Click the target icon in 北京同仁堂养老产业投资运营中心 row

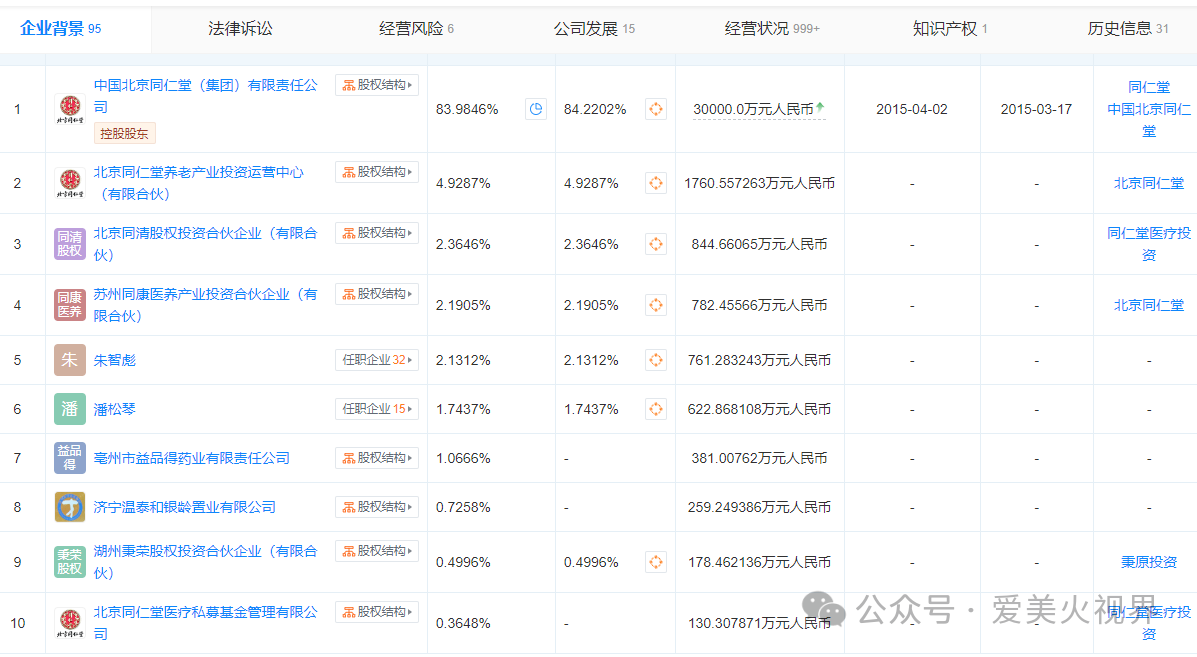point(656,183)
